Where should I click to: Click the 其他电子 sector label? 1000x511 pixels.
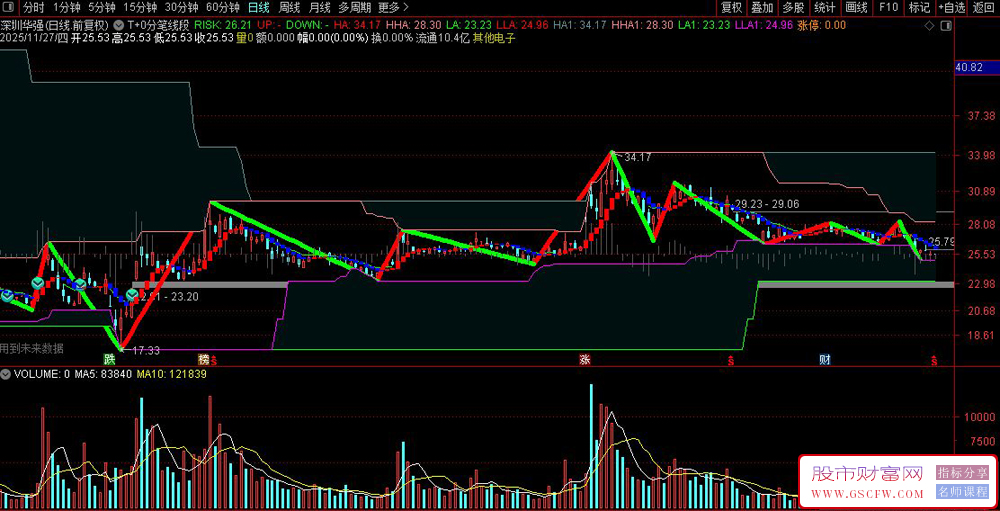point(494,38)
